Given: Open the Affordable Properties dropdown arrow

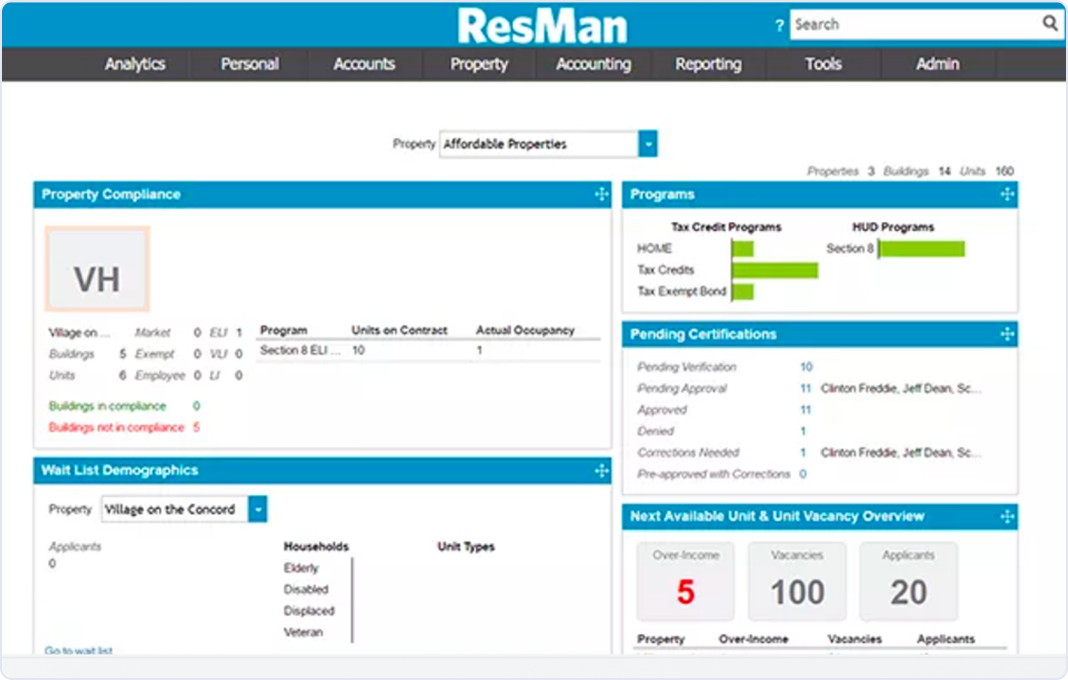Looking at the screenshot, I should (x=648, y=144).
